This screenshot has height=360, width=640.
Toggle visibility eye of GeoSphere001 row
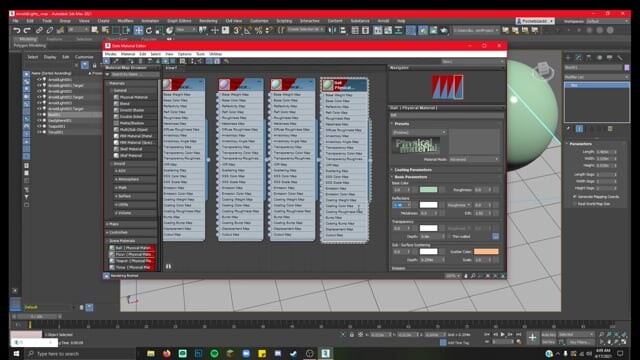39,120
